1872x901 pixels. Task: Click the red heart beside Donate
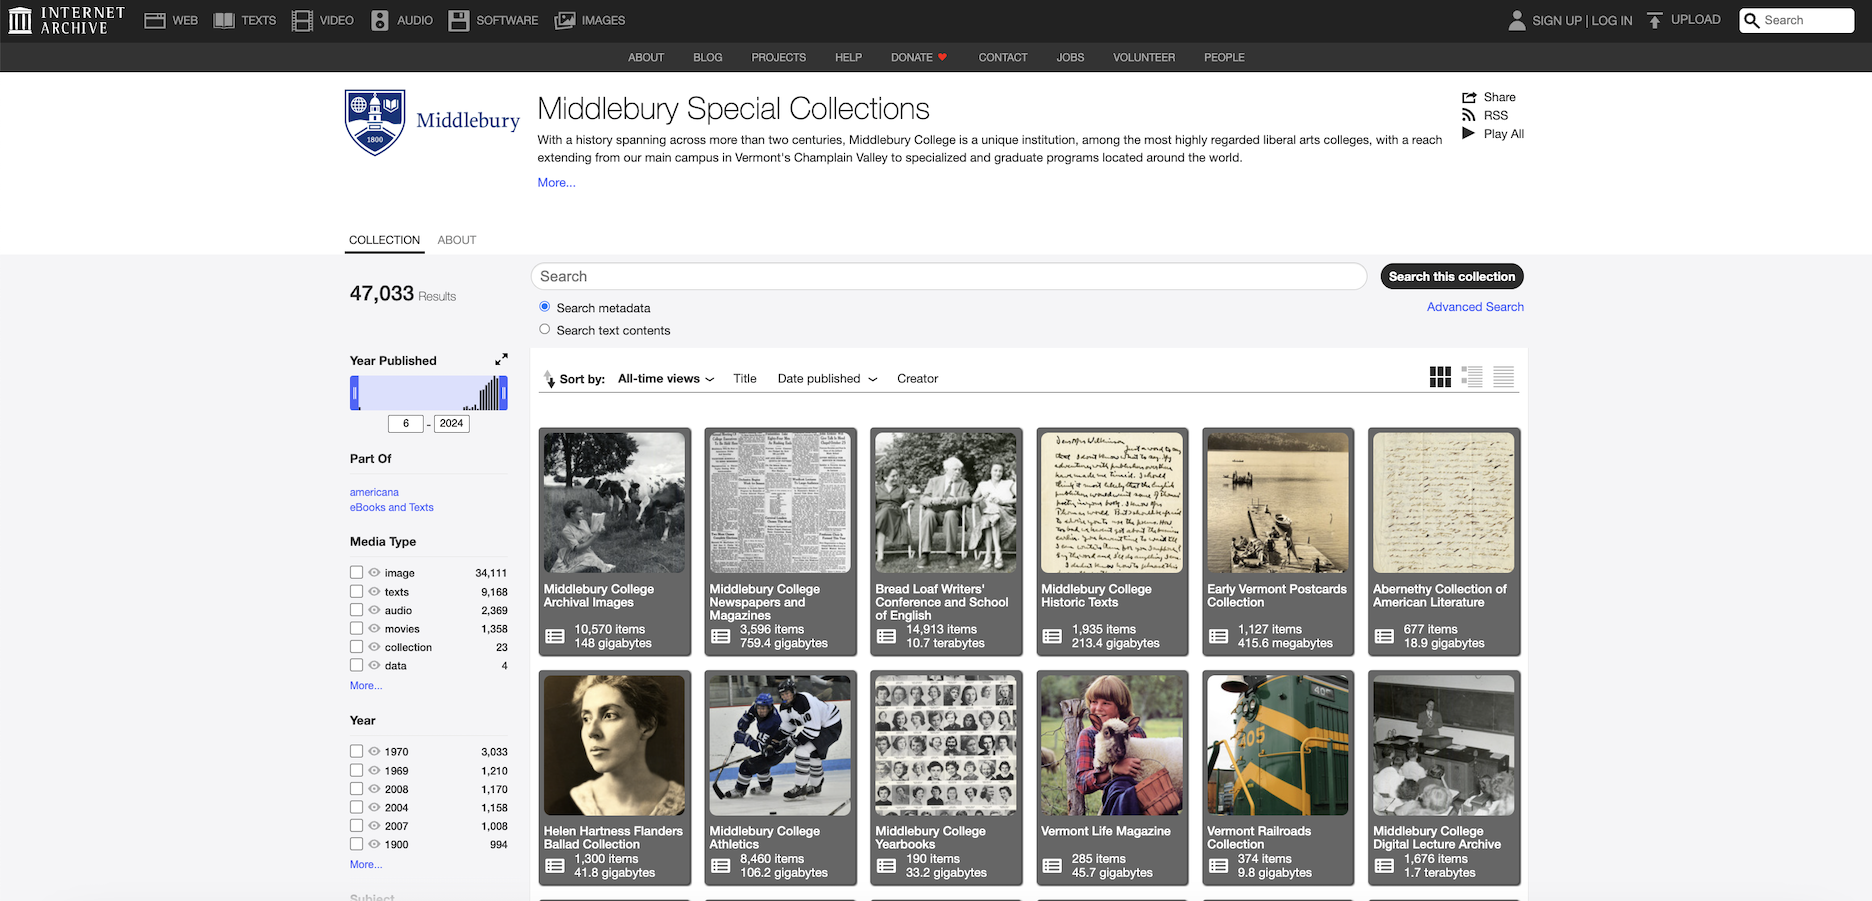point(942,57)
